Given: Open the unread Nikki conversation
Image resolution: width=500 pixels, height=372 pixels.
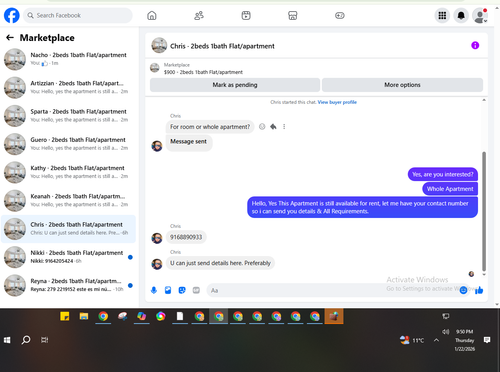Looking at the screenshot, I should pos(68,257).
